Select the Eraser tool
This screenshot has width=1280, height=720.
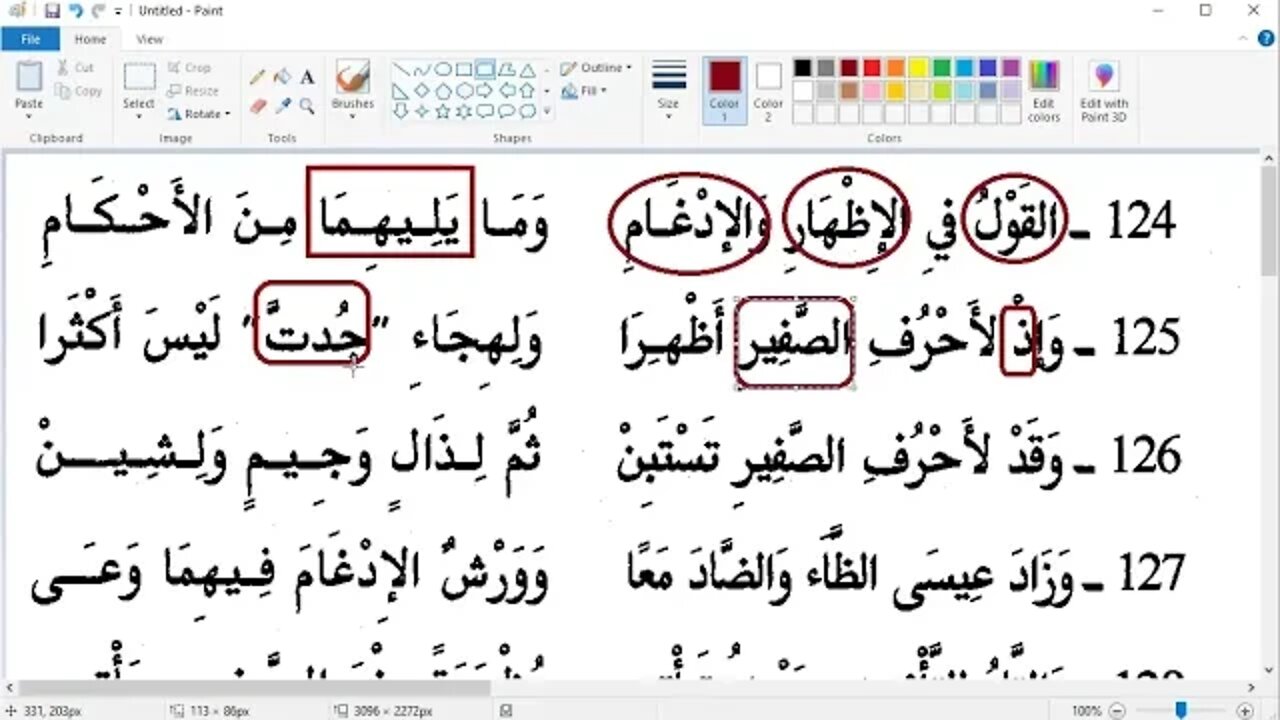(258, 105)
